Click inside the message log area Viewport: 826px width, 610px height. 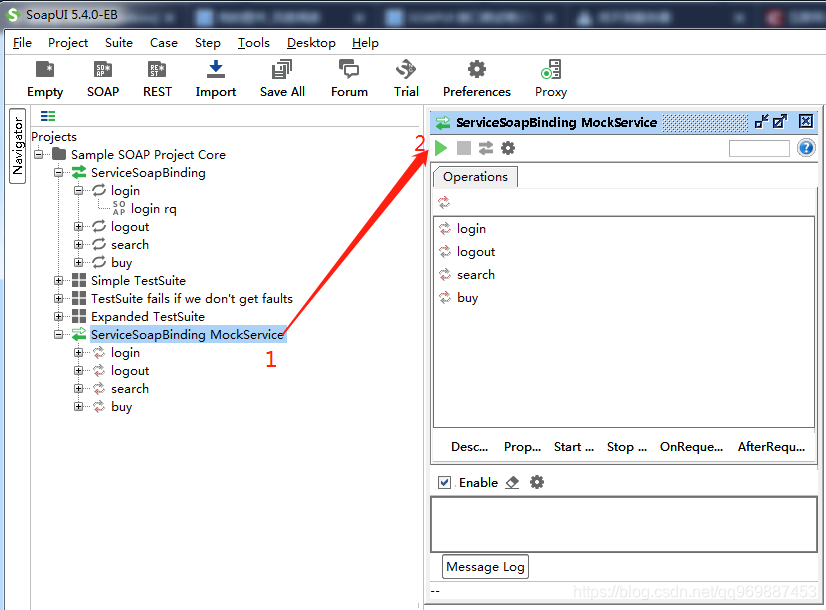coord(624,524)
